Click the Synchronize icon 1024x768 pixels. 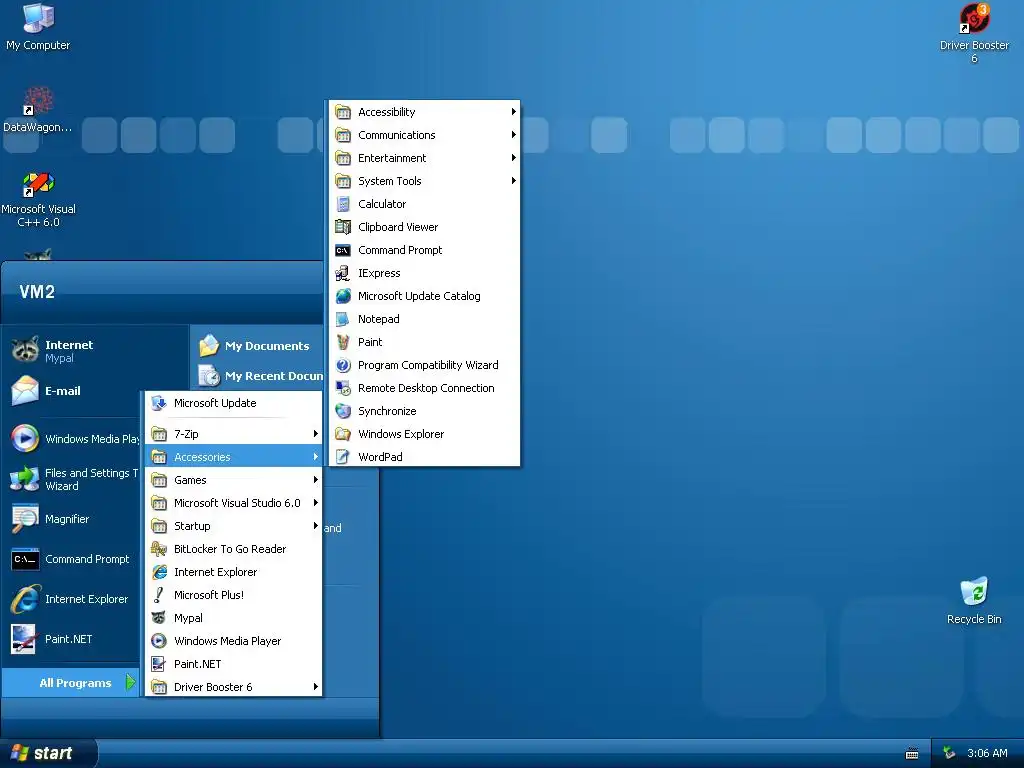point(343,411)
